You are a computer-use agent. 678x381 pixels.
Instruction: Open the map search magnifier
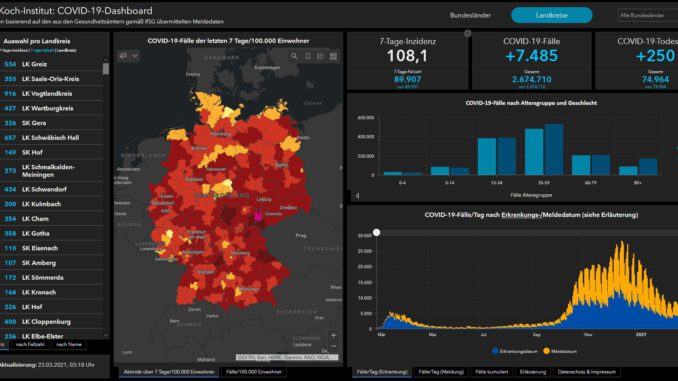pyautogui.click(x=294, y=56)
